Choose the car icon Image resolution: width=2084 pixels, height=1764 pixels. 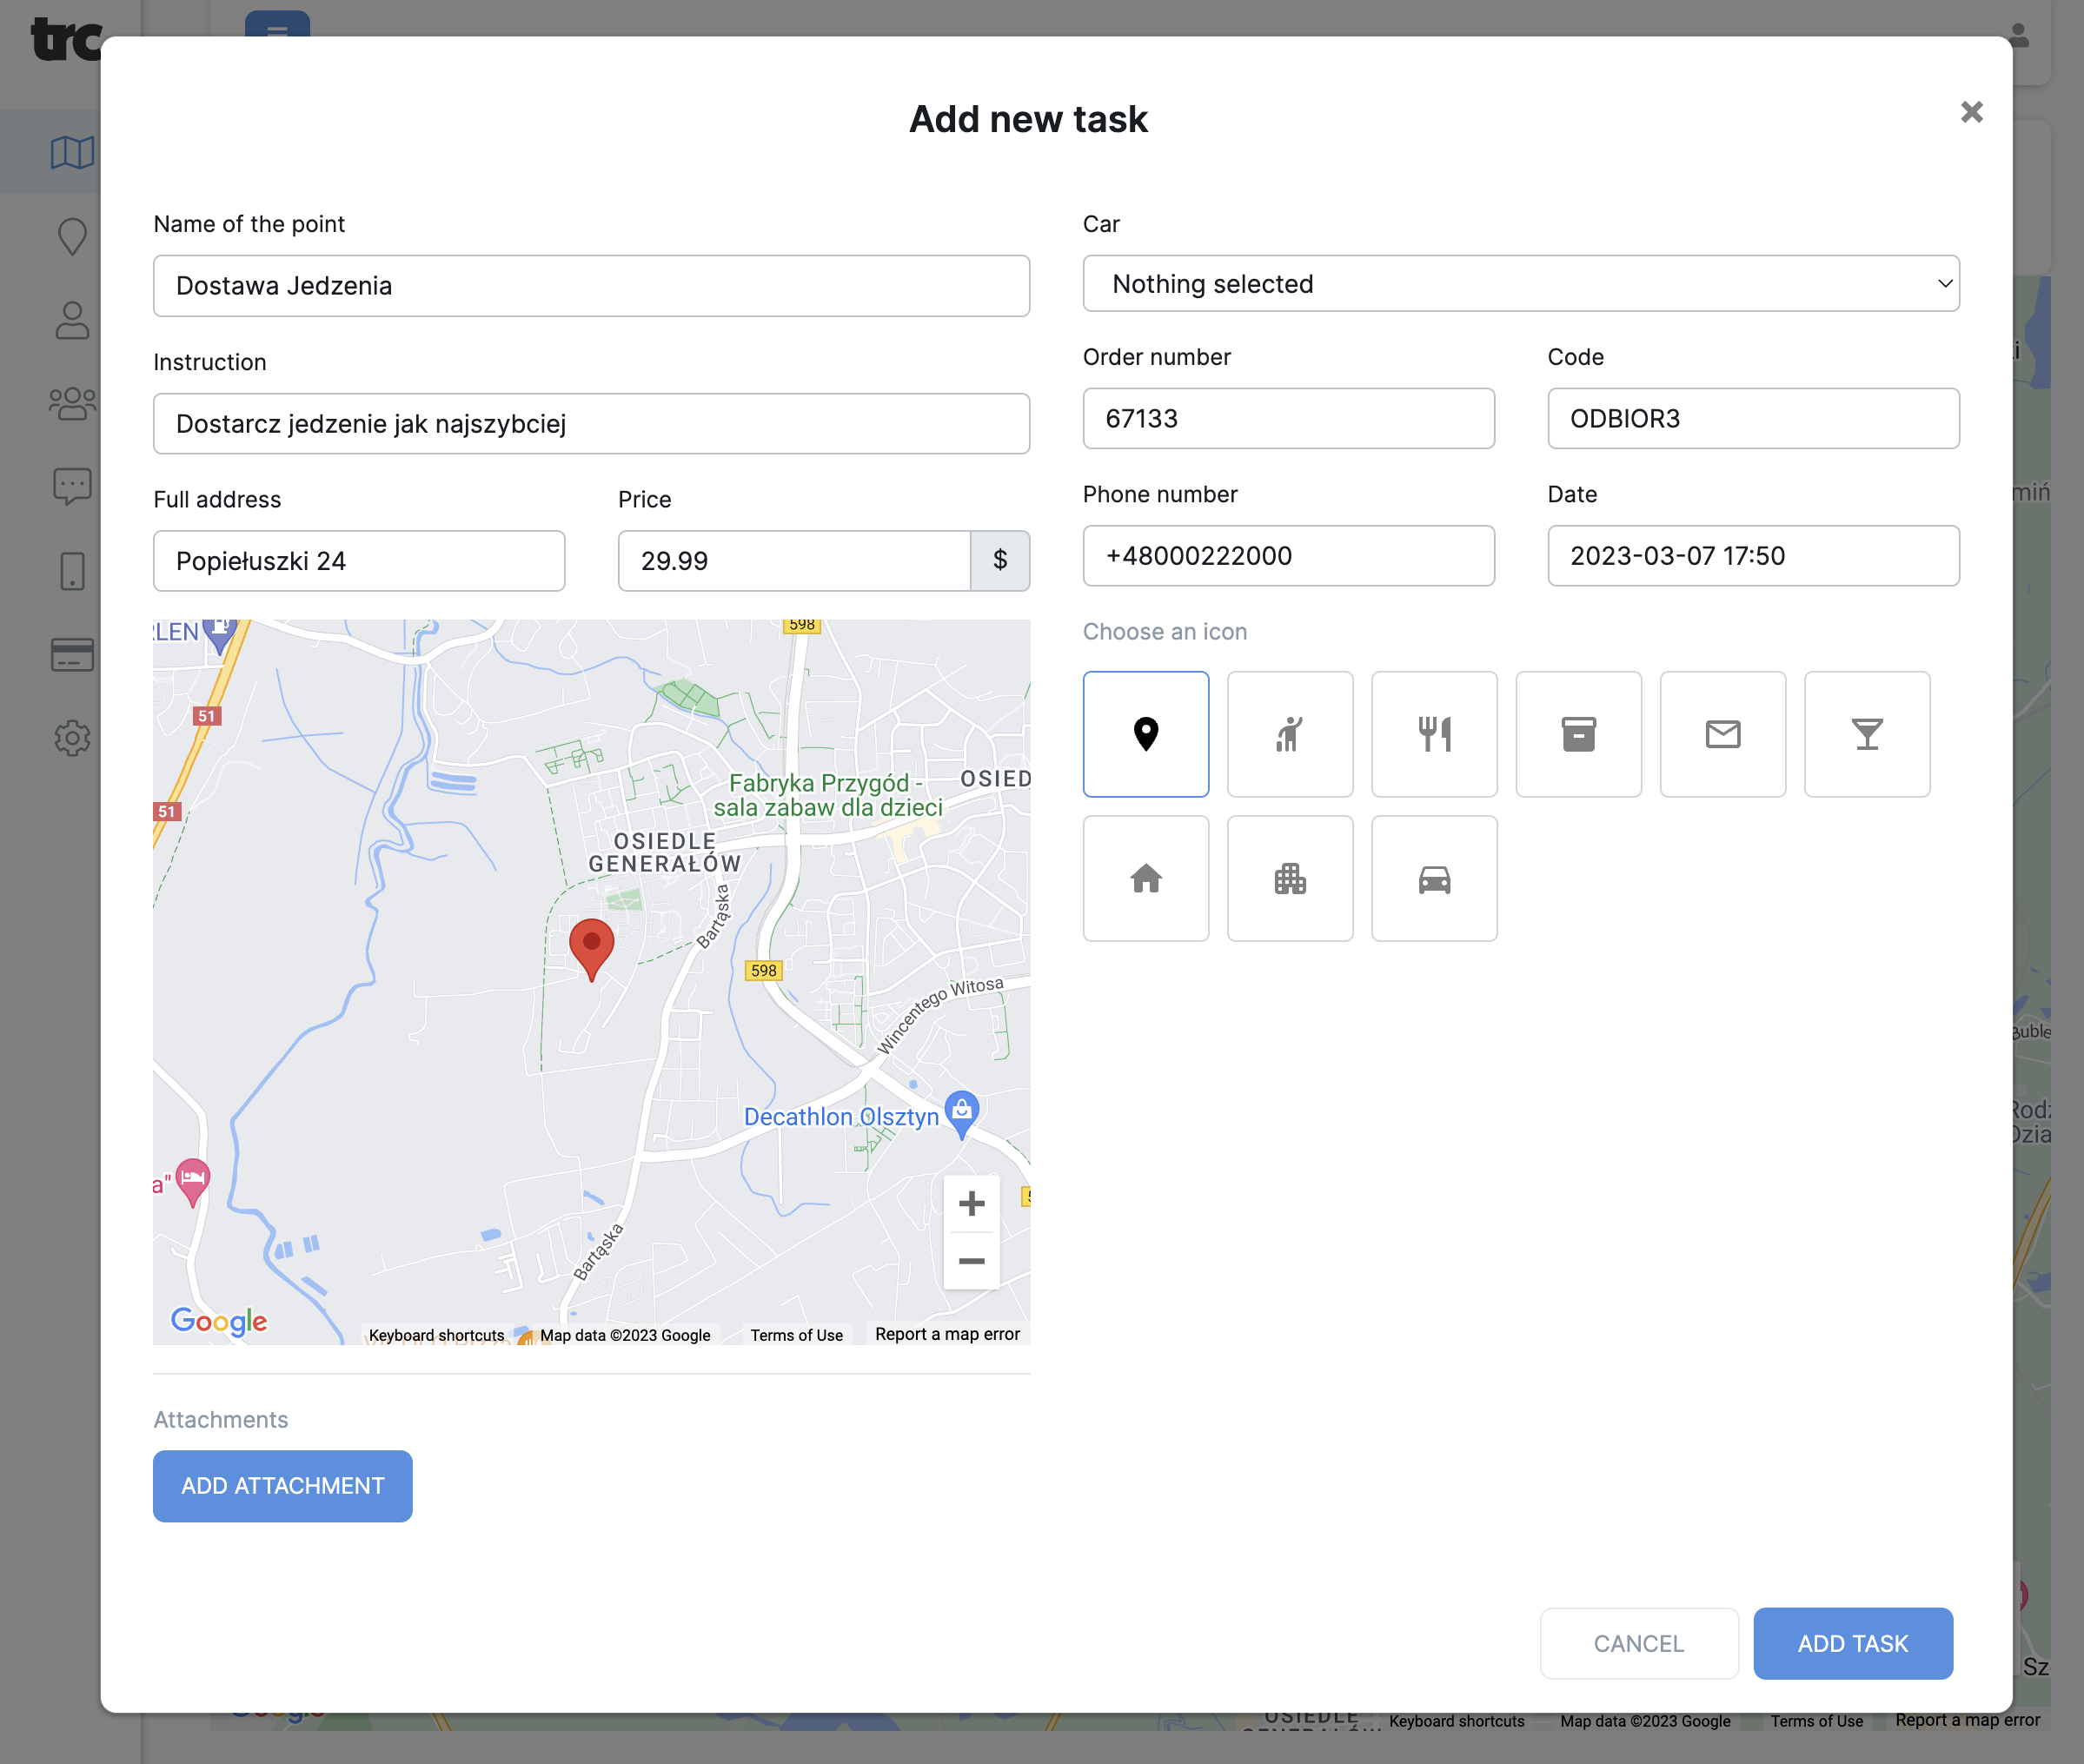[x=1434, y=878]
